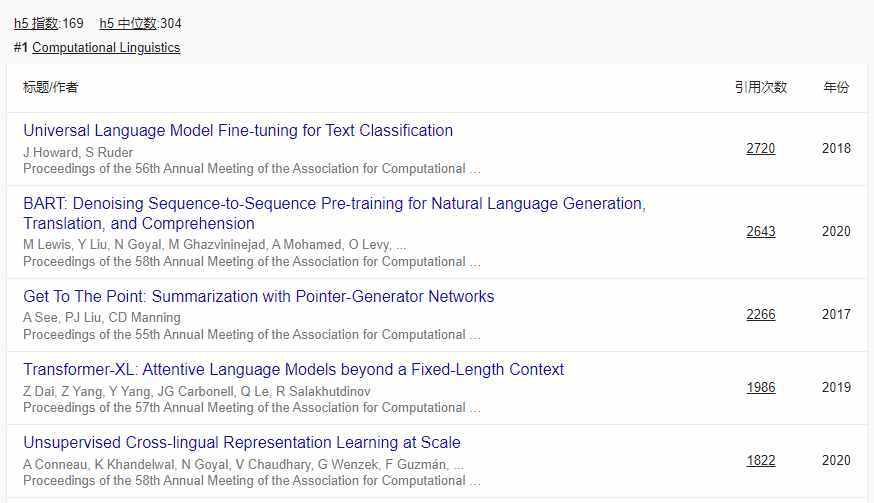Open Universal Language Model Fine-tuning paper
The height and width of the screenshot is (503, 874).
238,130
